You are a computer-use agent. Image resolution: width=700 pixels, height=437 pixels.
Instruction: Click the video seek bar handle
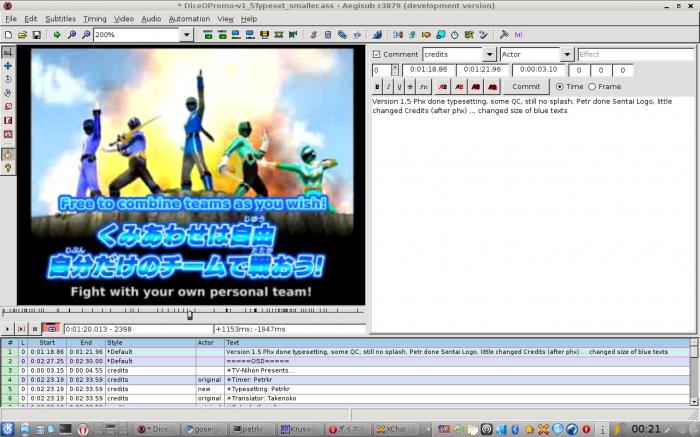tap(190, 315)
